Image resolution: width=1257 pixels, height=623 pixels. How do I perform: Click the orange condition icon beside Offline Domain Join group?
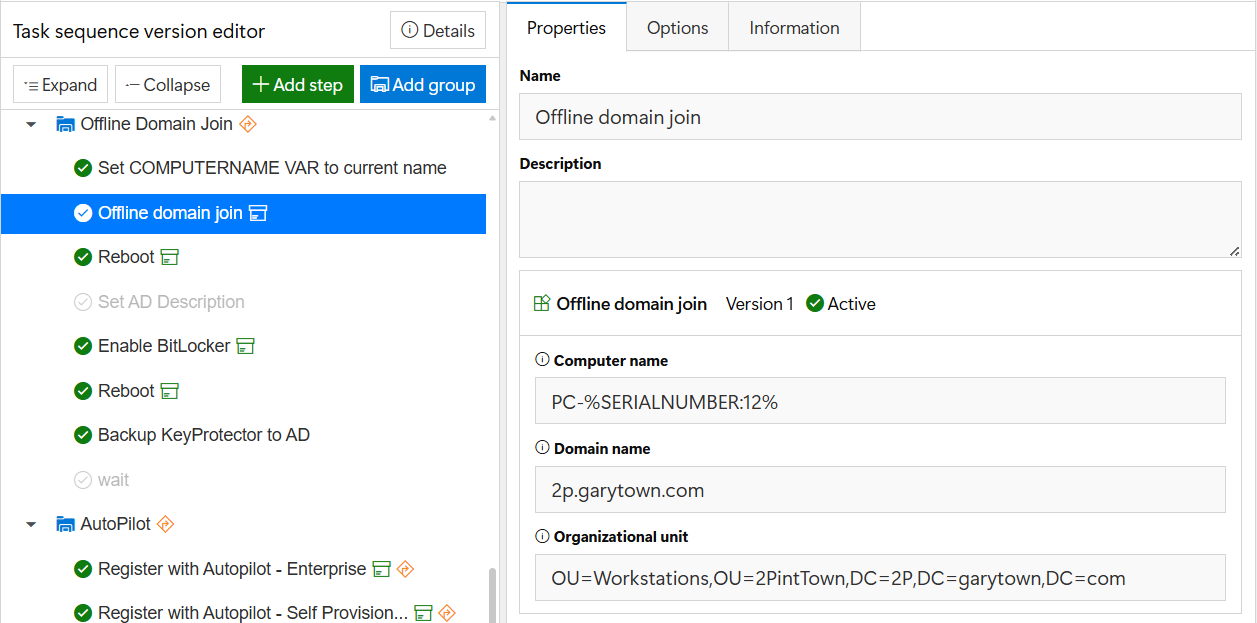(249, 124)
